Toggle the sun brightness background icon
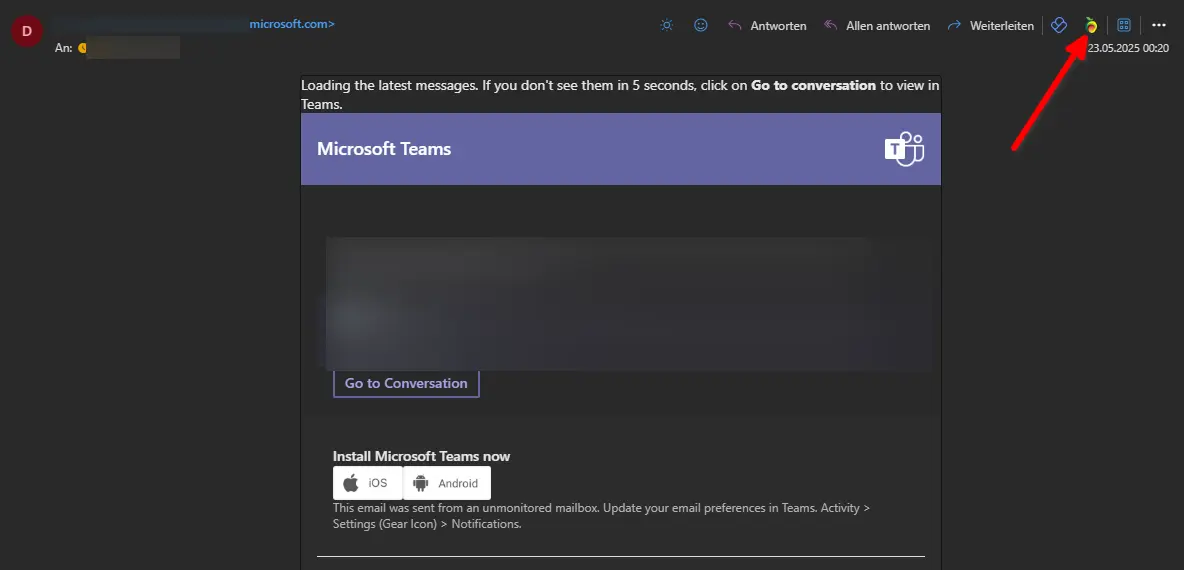 [666, 25]
